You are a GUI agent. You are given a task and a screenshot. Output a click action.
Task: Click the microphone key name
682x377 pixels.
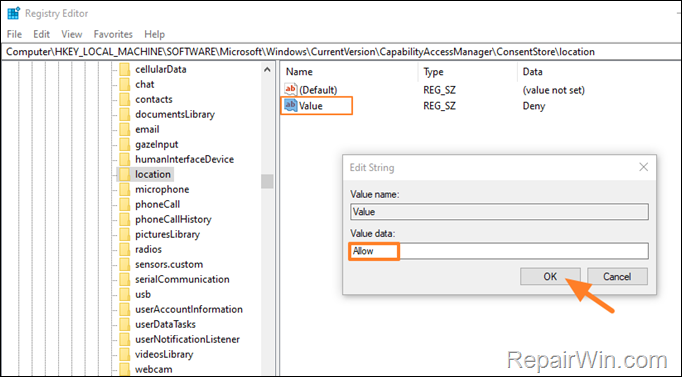(x=162, y=190)
